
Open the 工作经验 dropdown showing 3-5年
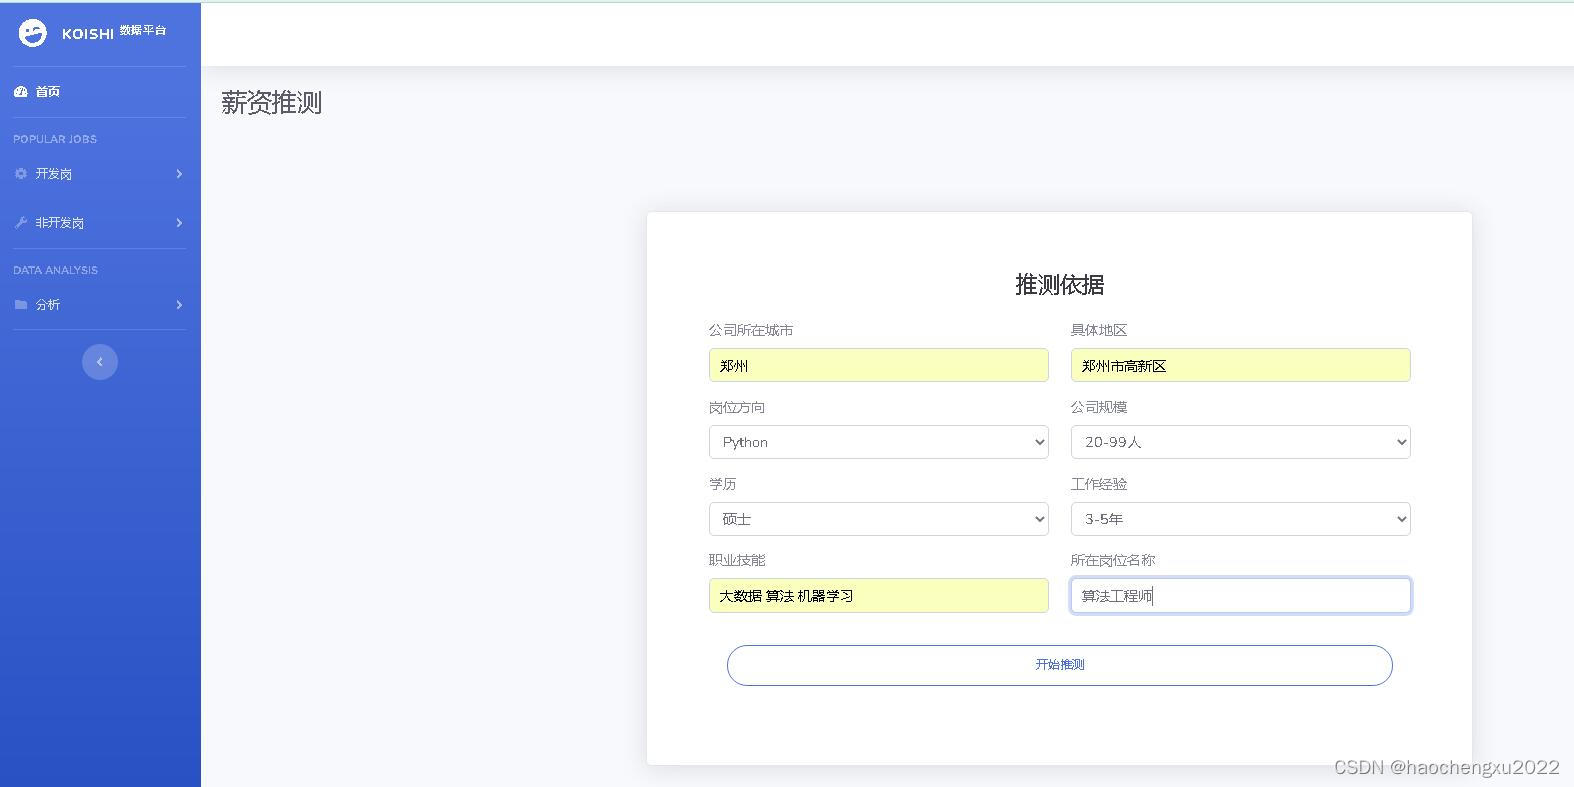tap(1240, 519)
